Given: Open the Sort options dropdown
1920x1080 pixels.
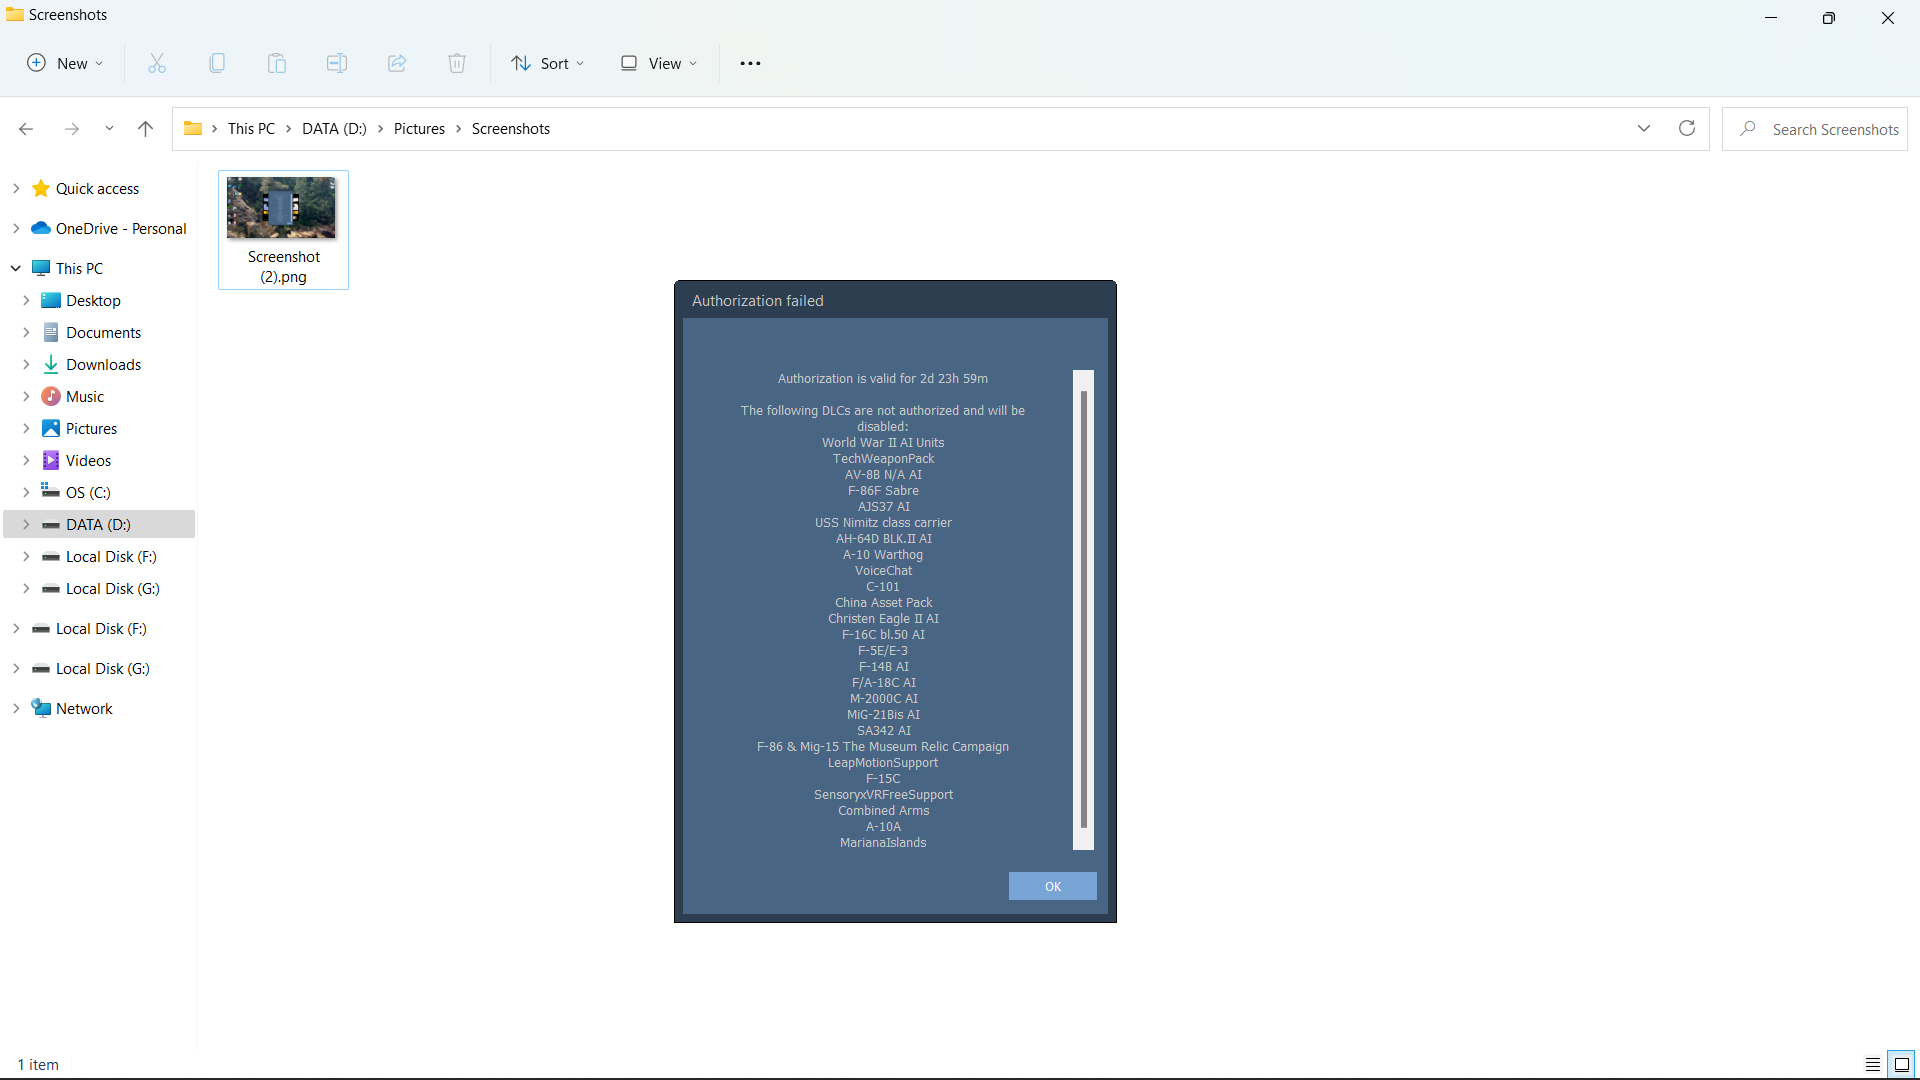Looking at the screenshot, I should tap(548, 63).
